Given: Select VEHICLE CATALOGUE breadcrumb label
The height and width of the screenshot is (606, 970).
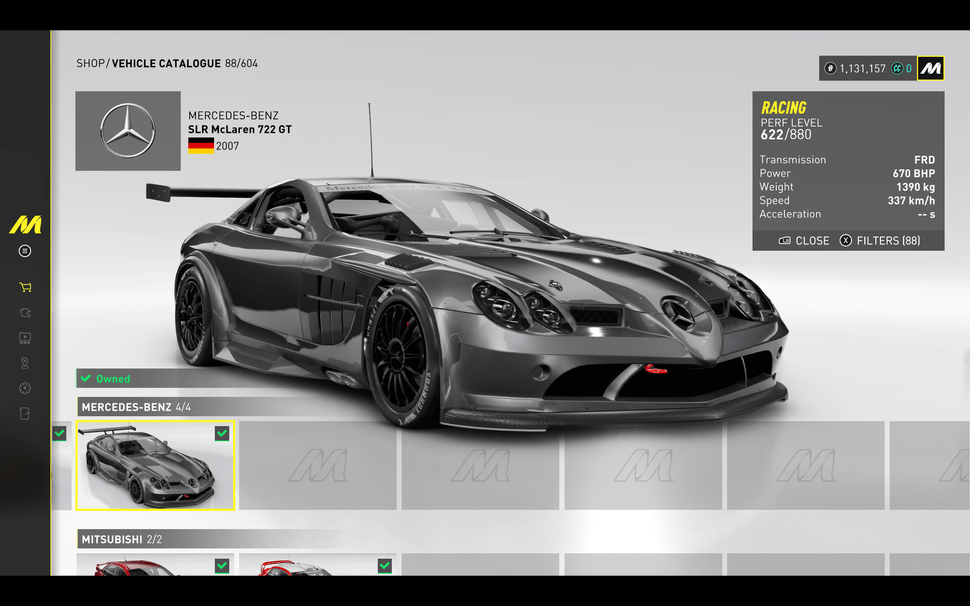Looking at the screenshot, I should point(166,63).
